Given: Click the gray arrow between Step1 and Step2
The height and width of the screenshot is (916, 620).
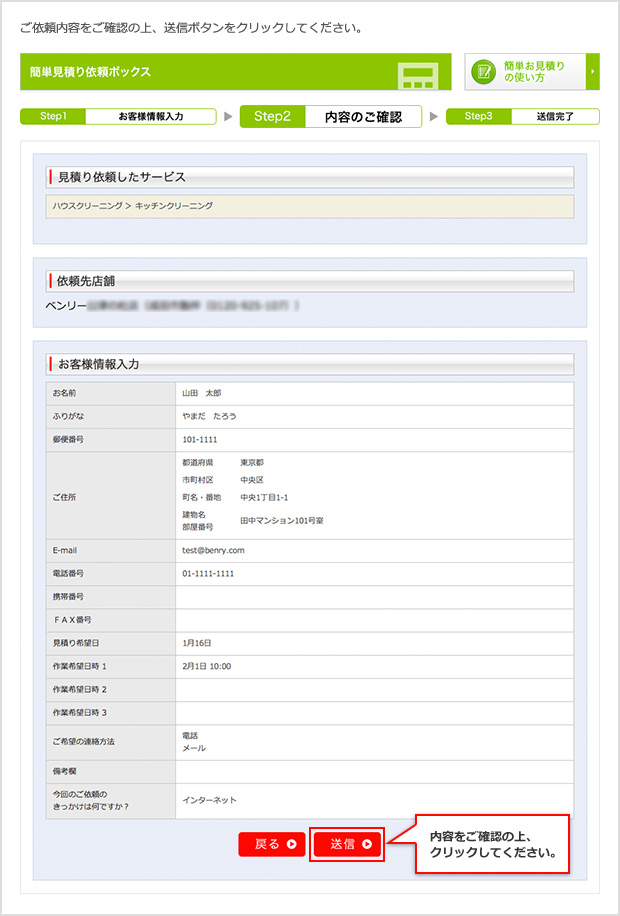Looking at the screenshot, I should pos(229,117).
